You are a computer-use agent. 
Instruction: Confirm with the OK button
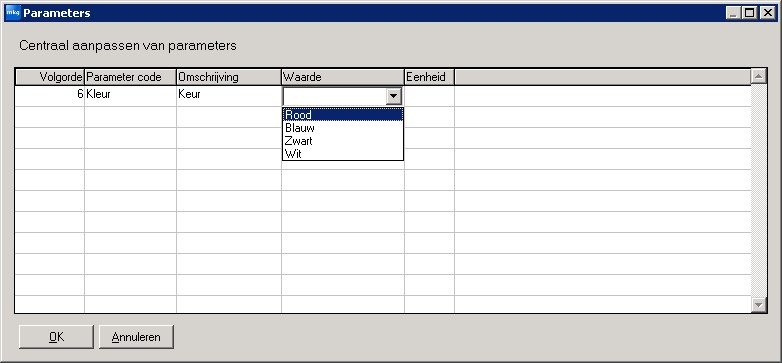tap(56, 337)
